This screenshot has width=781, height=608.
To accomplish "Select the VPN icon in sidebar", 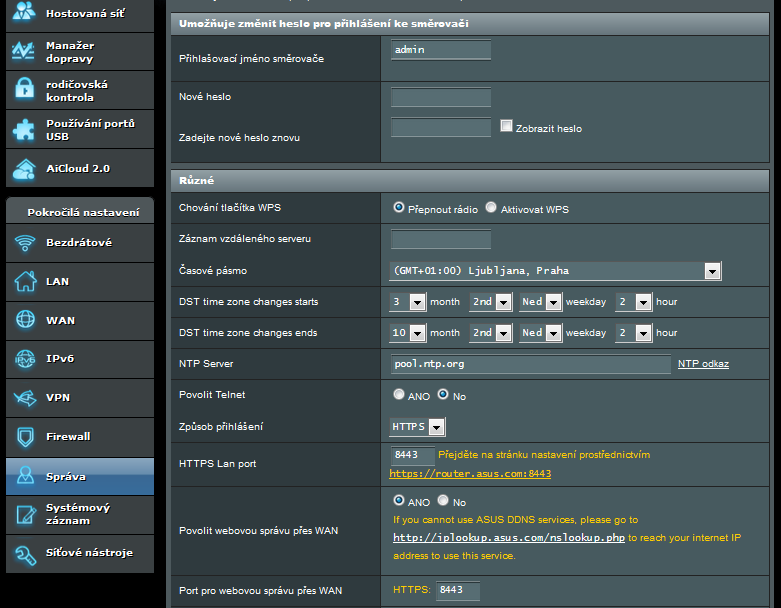I will 25,398.
